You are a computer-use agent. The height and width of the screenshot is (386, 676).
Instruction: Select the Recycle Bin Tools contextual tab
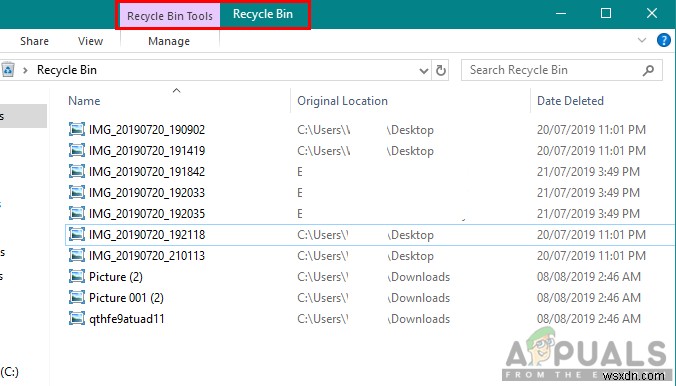170,16
